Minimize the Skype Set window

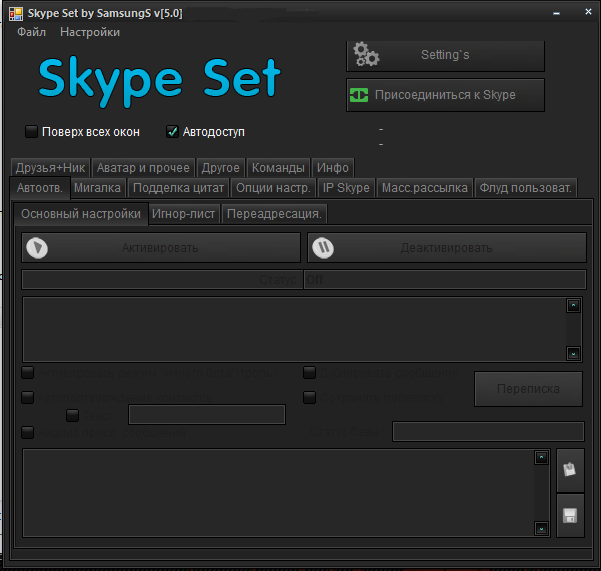556,13
